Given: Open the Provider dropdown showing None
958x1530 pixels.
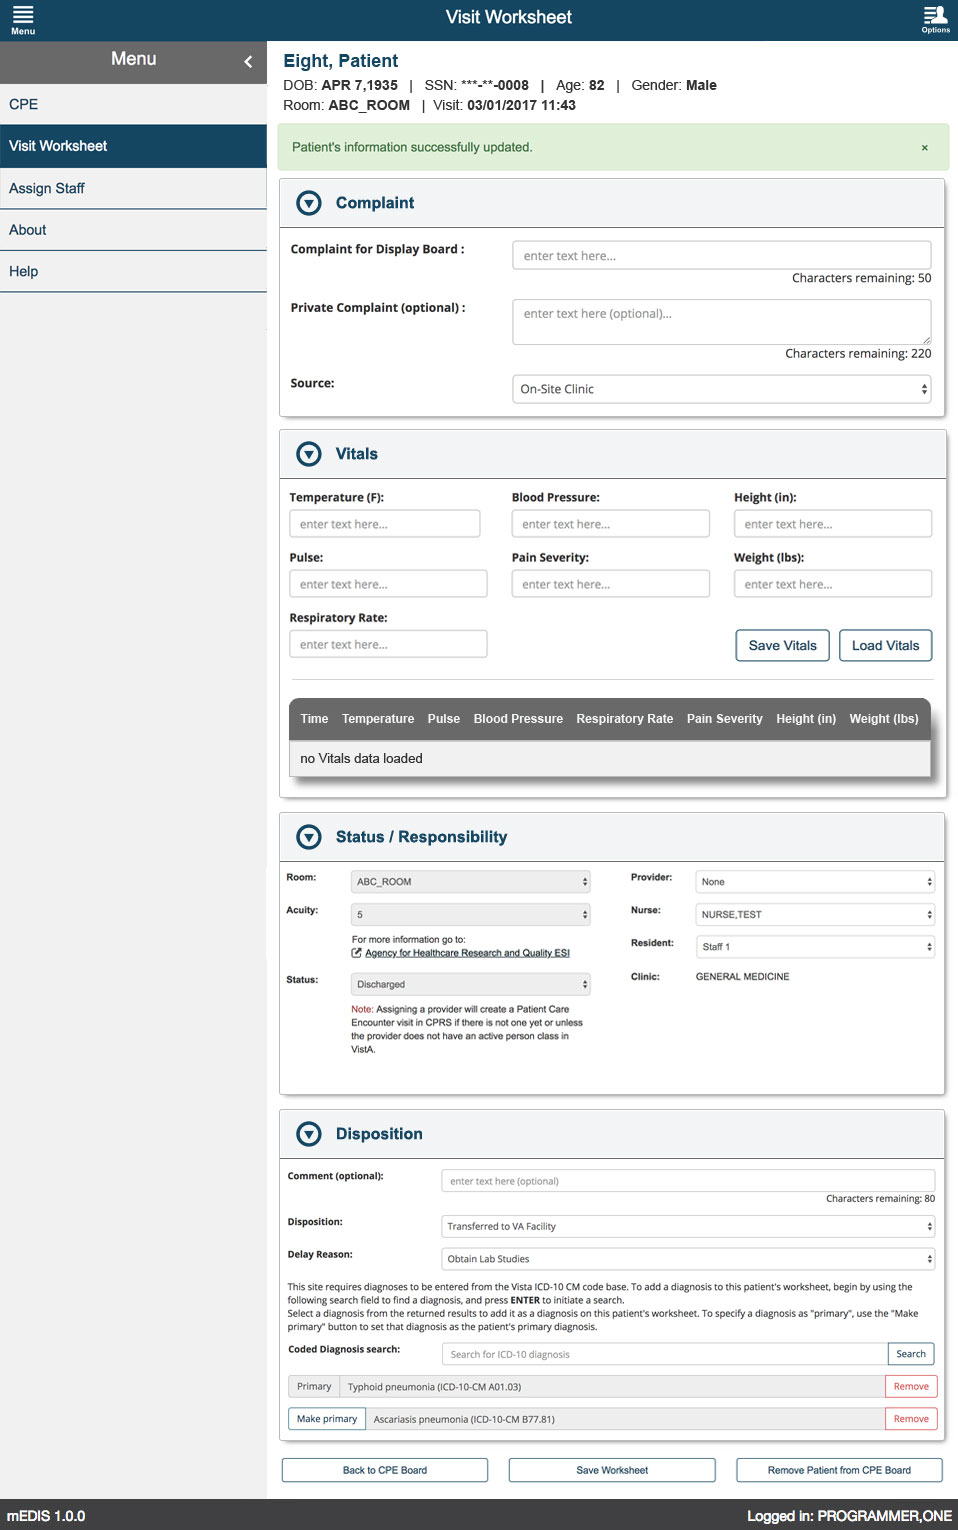Looking at the screenshot, I should coord(815,882).
